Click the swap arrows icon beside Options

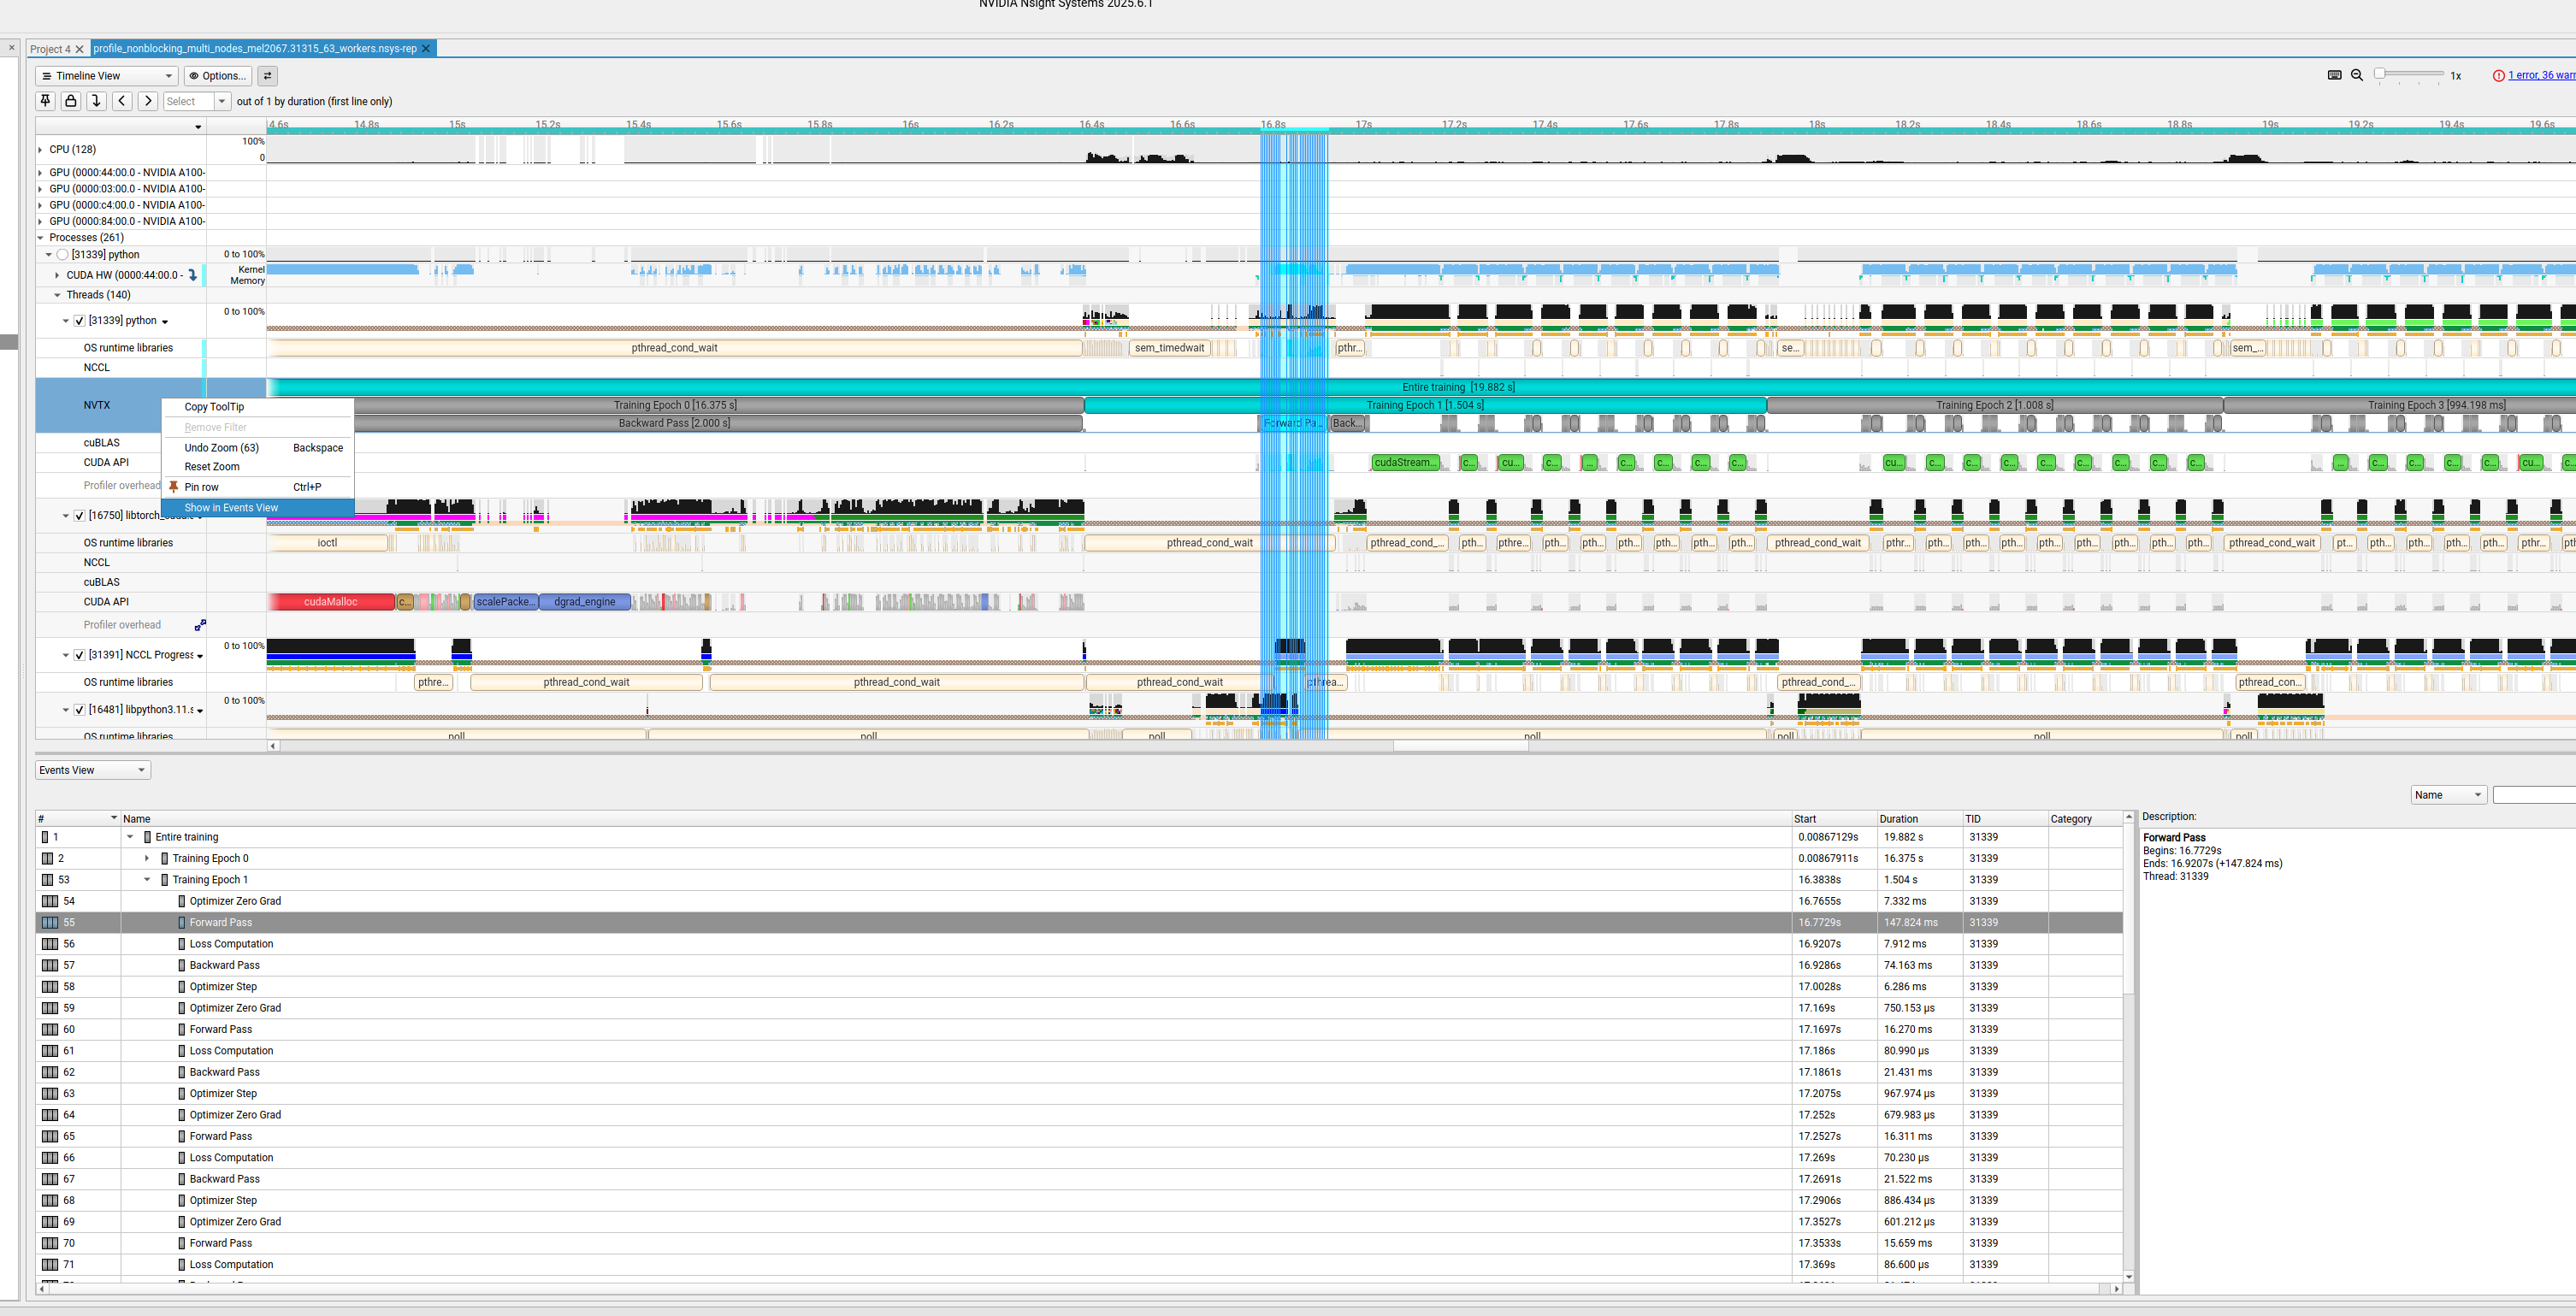(x=267, y=76)
